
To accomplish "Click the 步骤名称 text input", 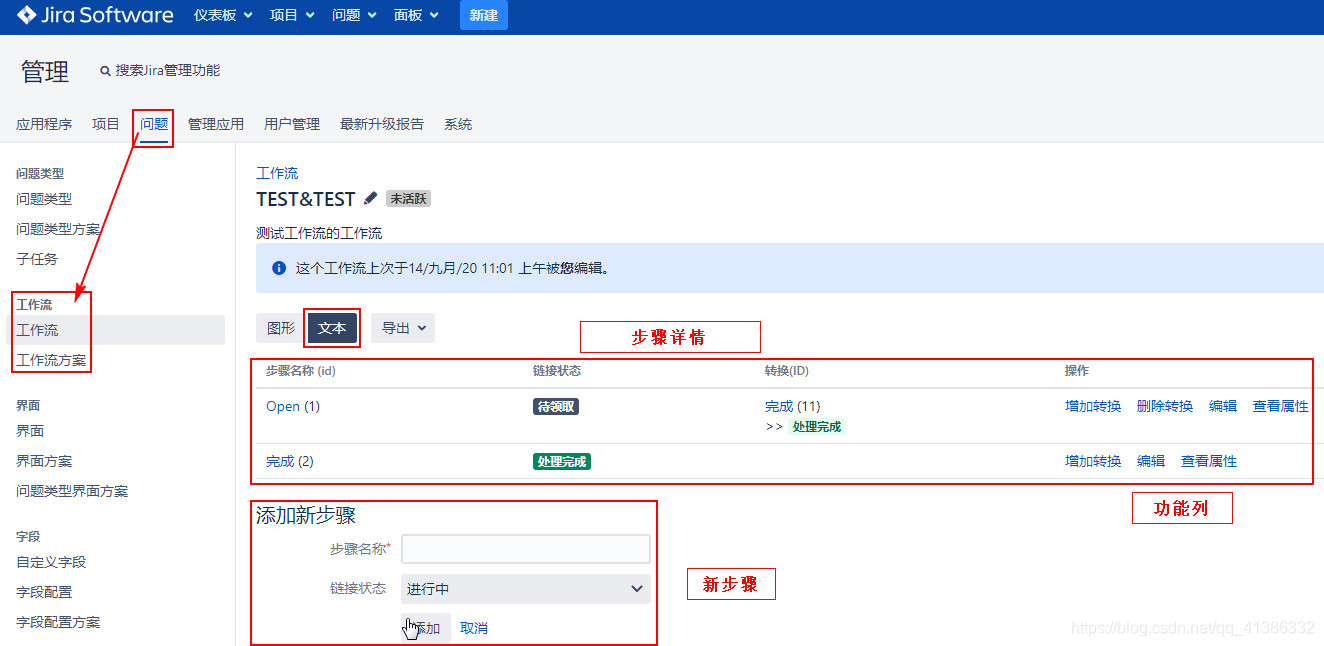I will pyautogui.click(x=526, y=549).
